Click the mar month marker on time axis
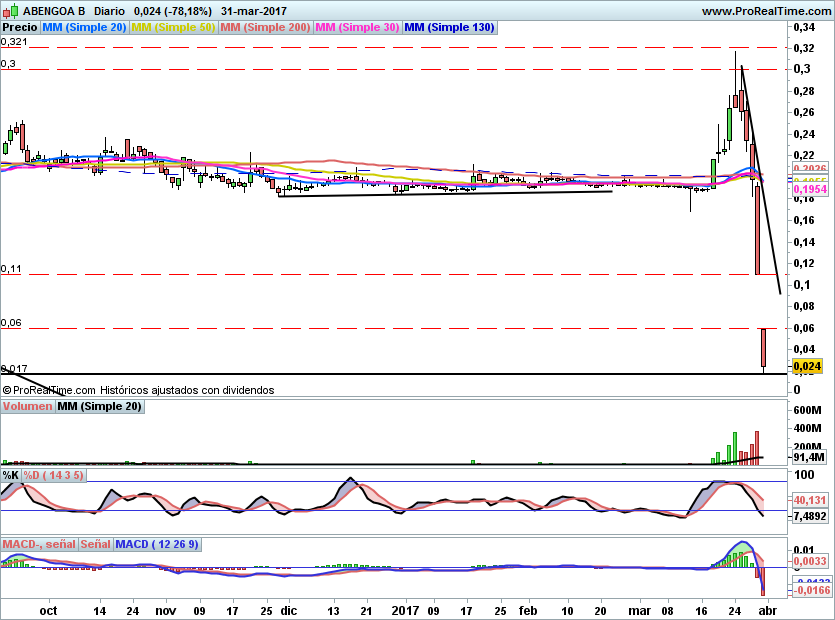This screenshot has height=620, width=835. point(640,610)
